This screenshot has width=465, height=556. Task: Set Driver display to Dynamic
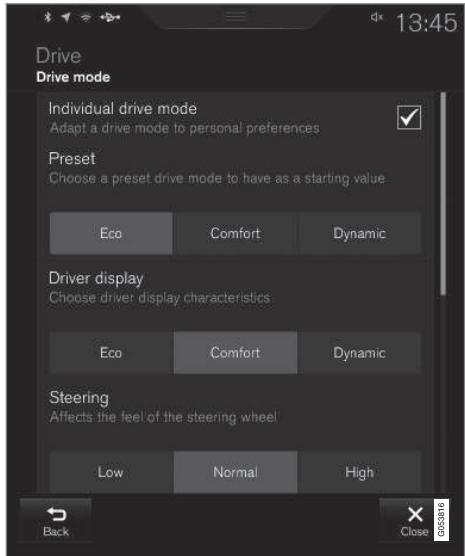click(360, 353)
